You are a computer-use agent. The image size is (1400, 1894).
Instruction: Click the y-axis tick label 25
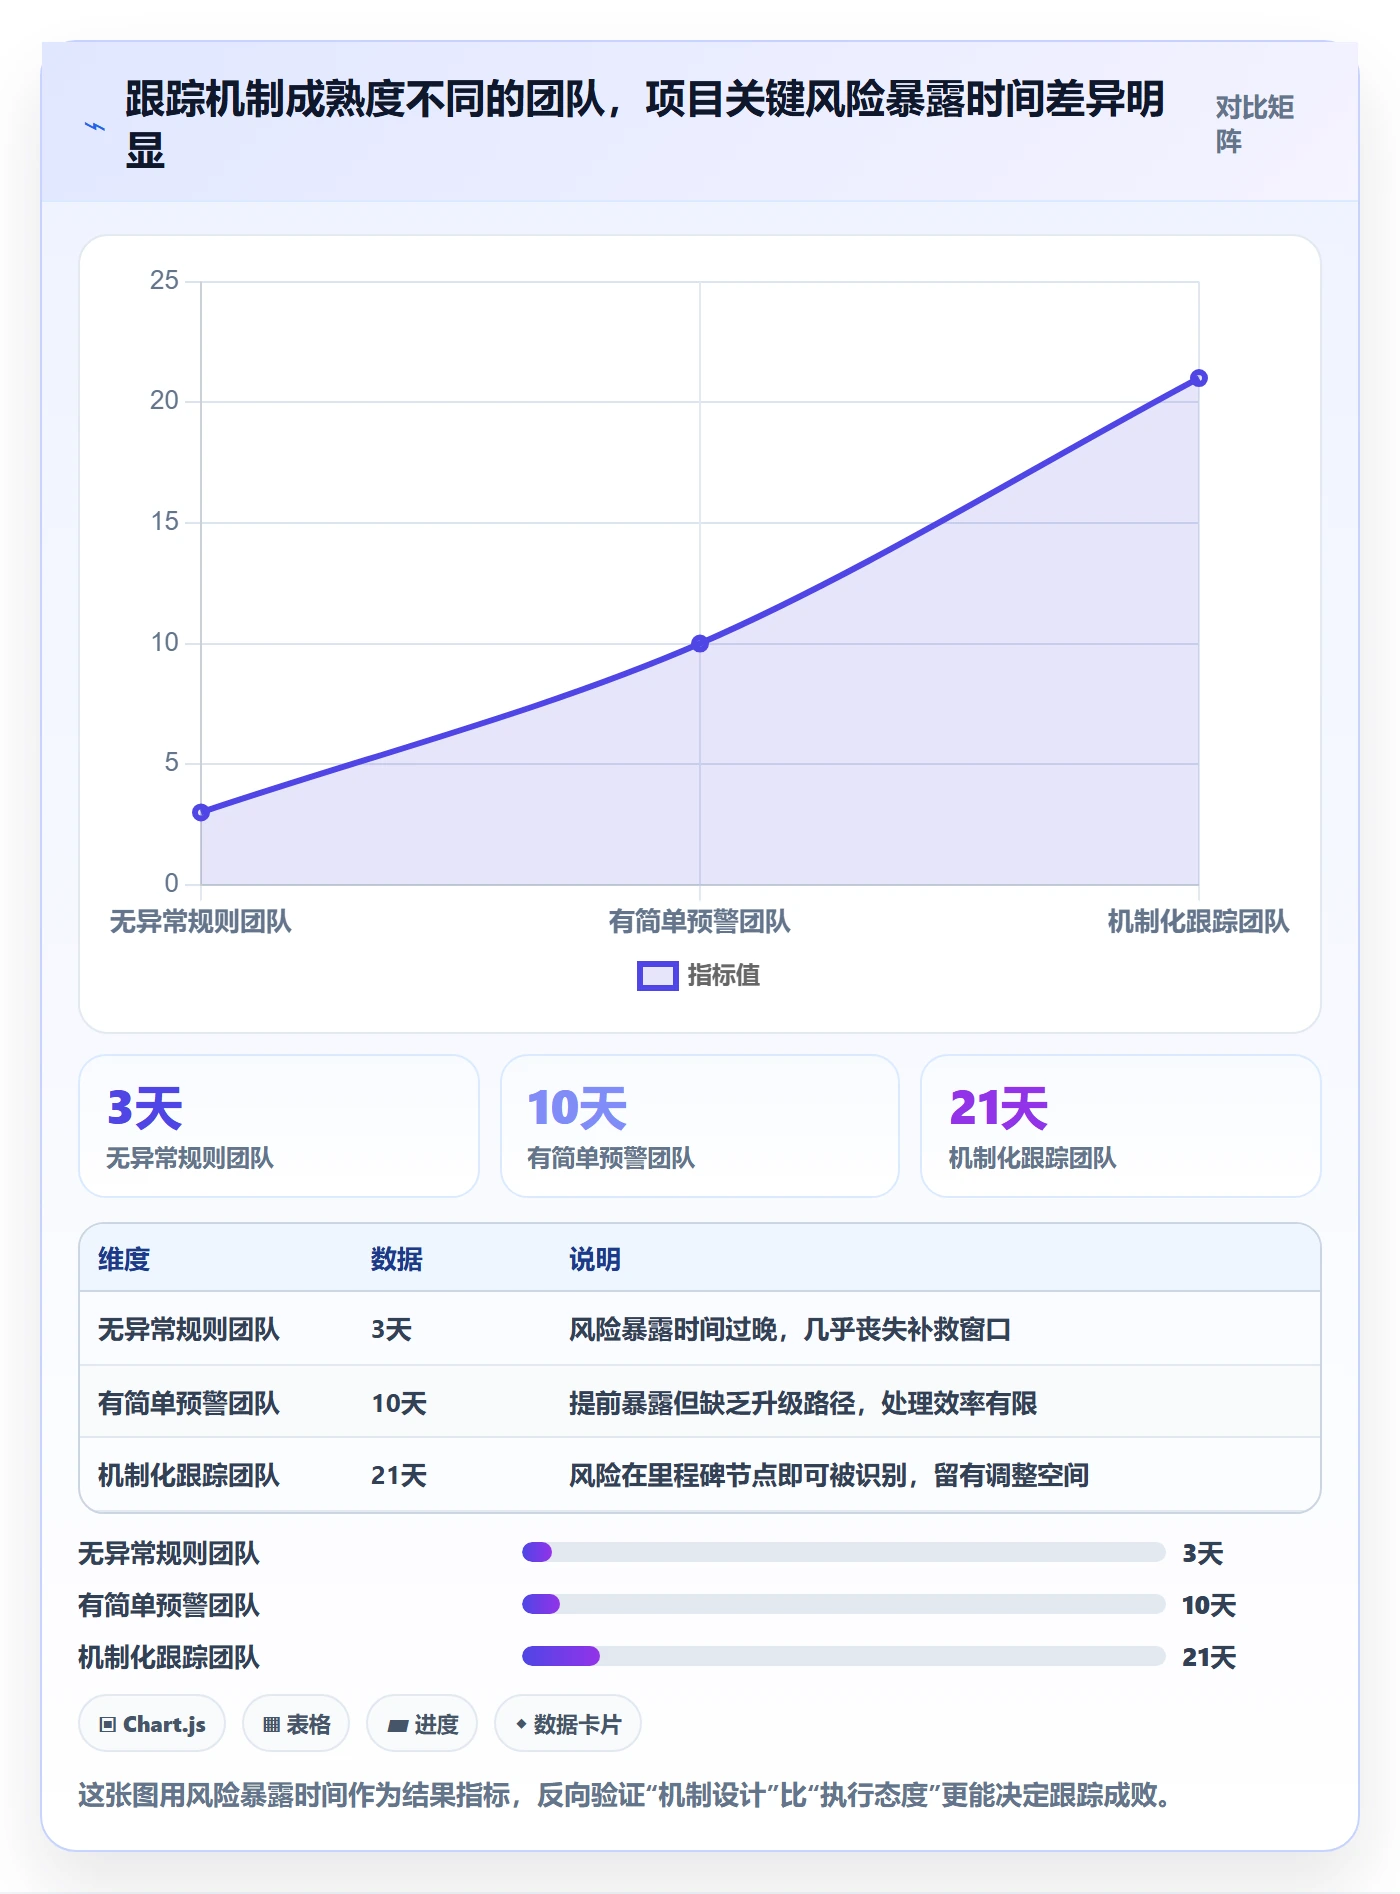164,280
